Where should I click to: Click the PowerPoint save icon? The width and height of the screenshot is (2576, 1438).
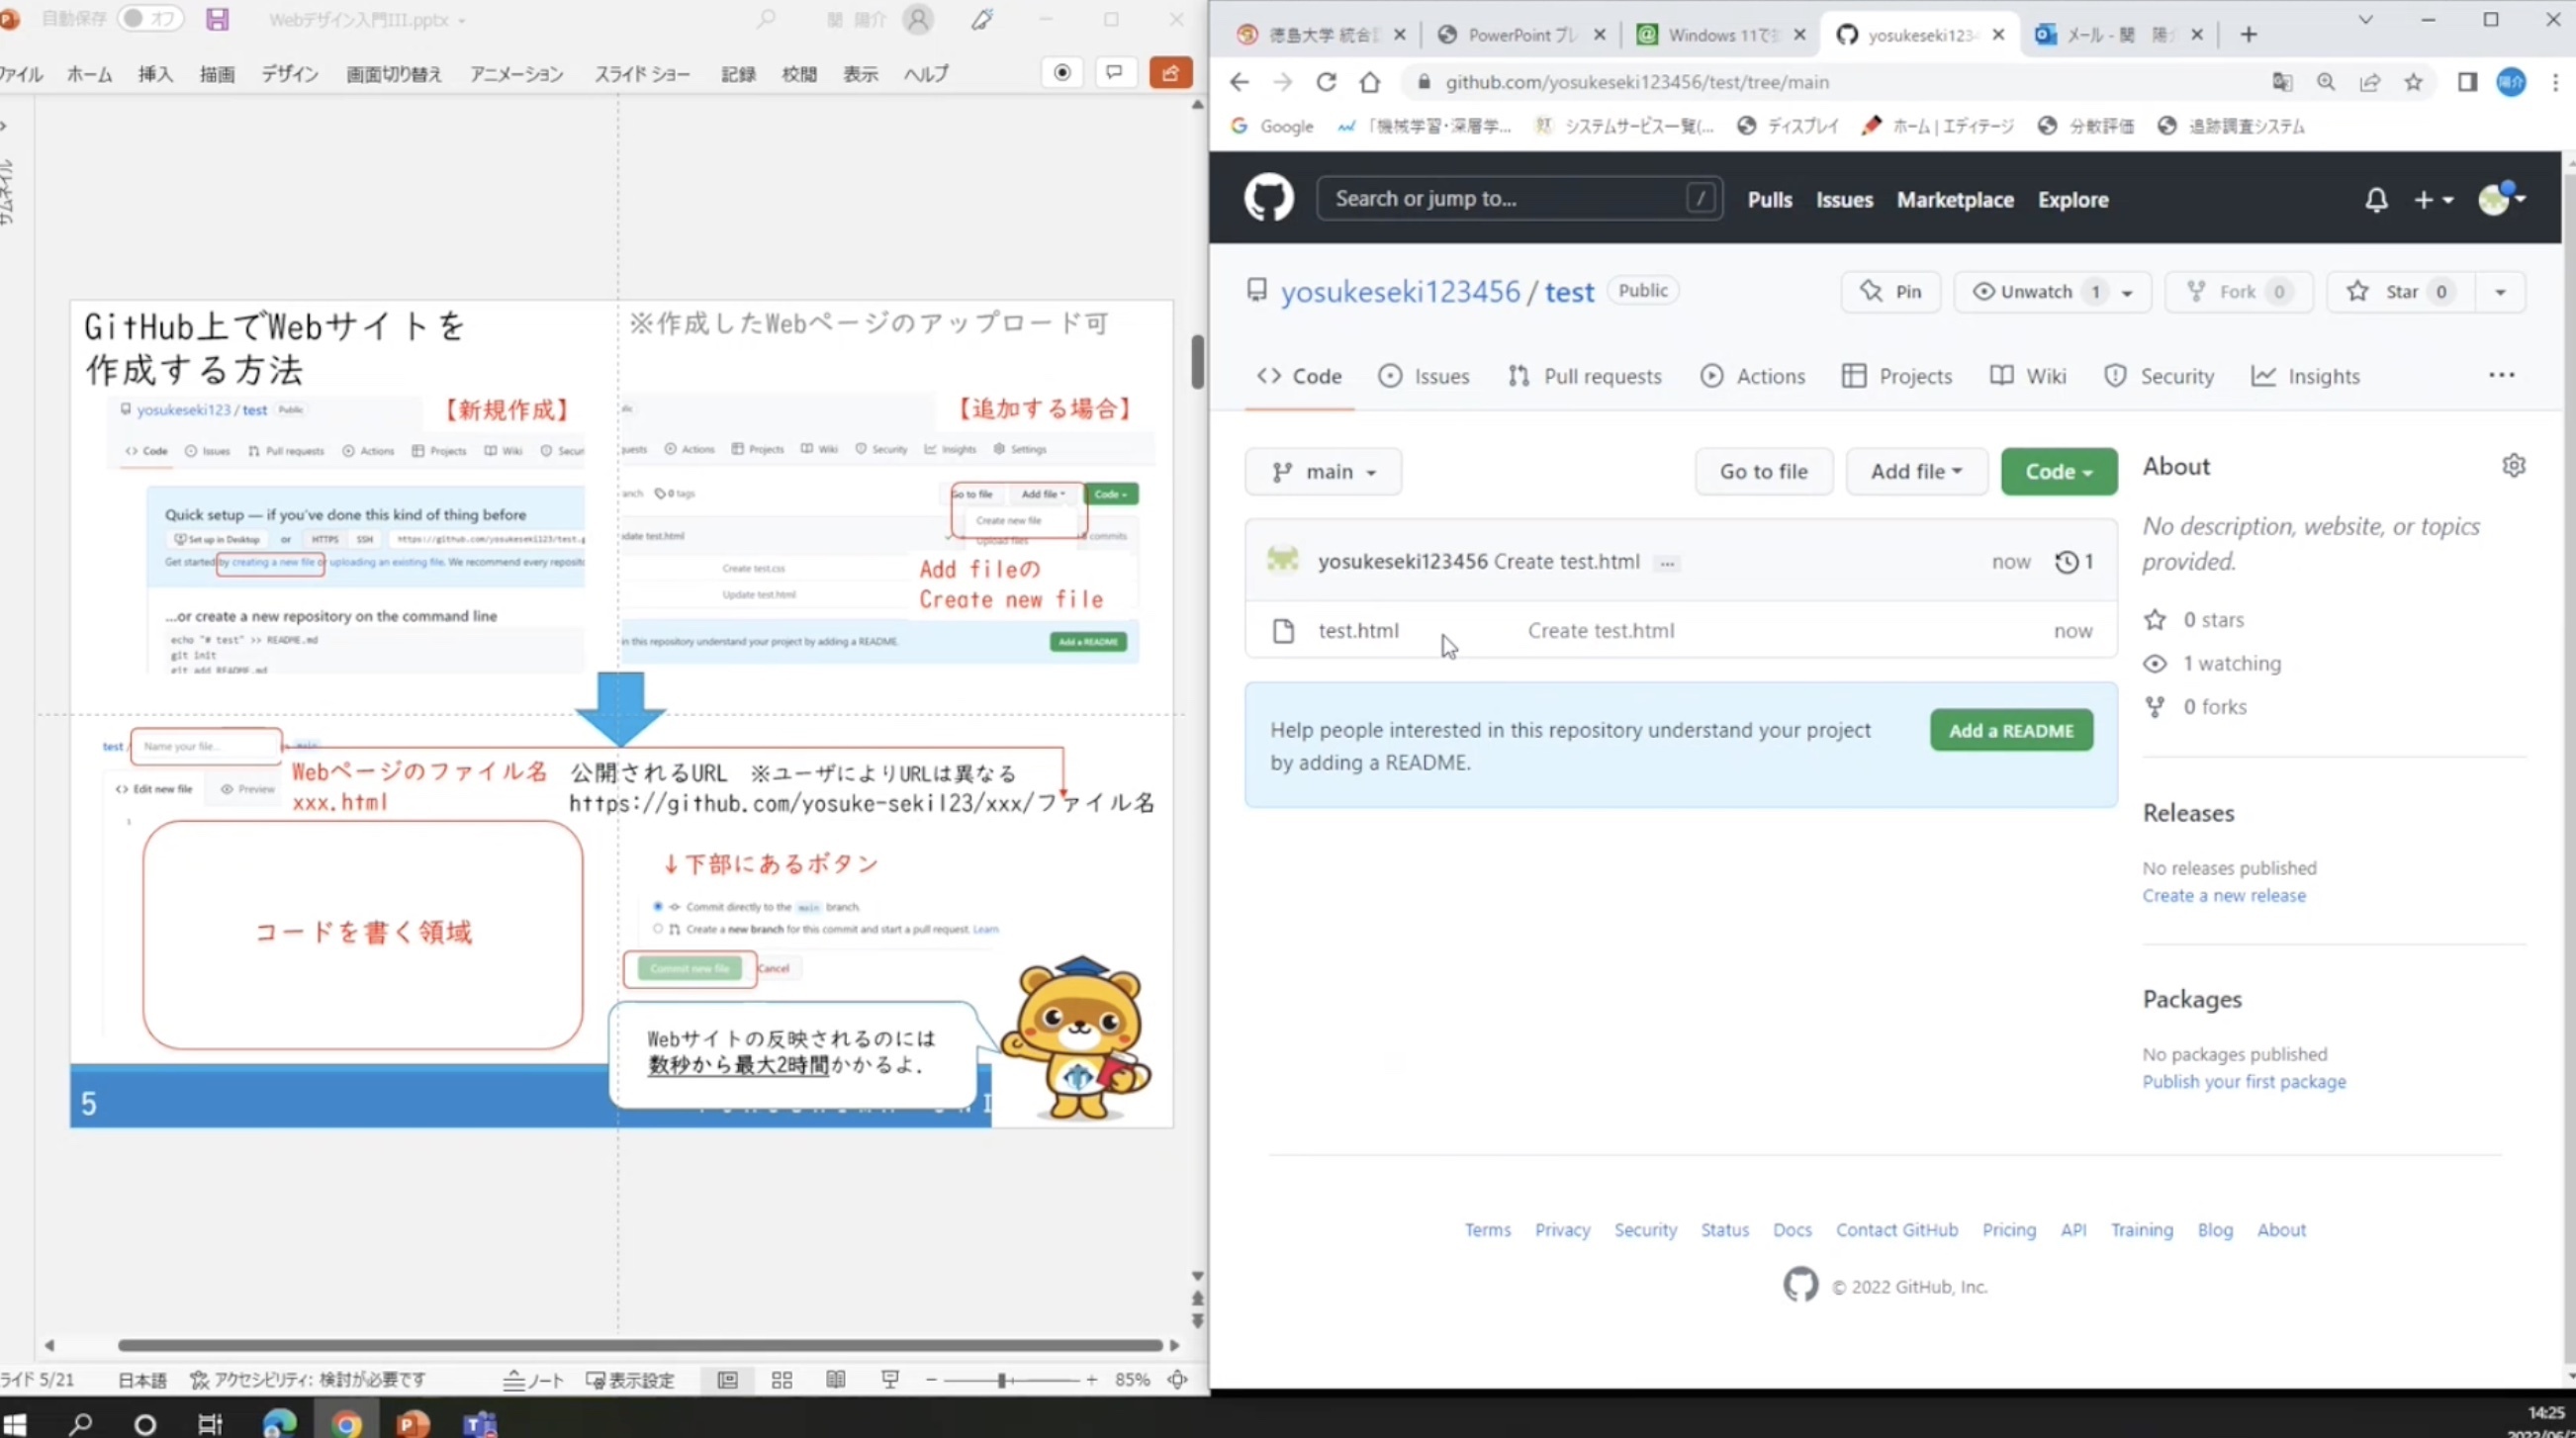[217, 19]
